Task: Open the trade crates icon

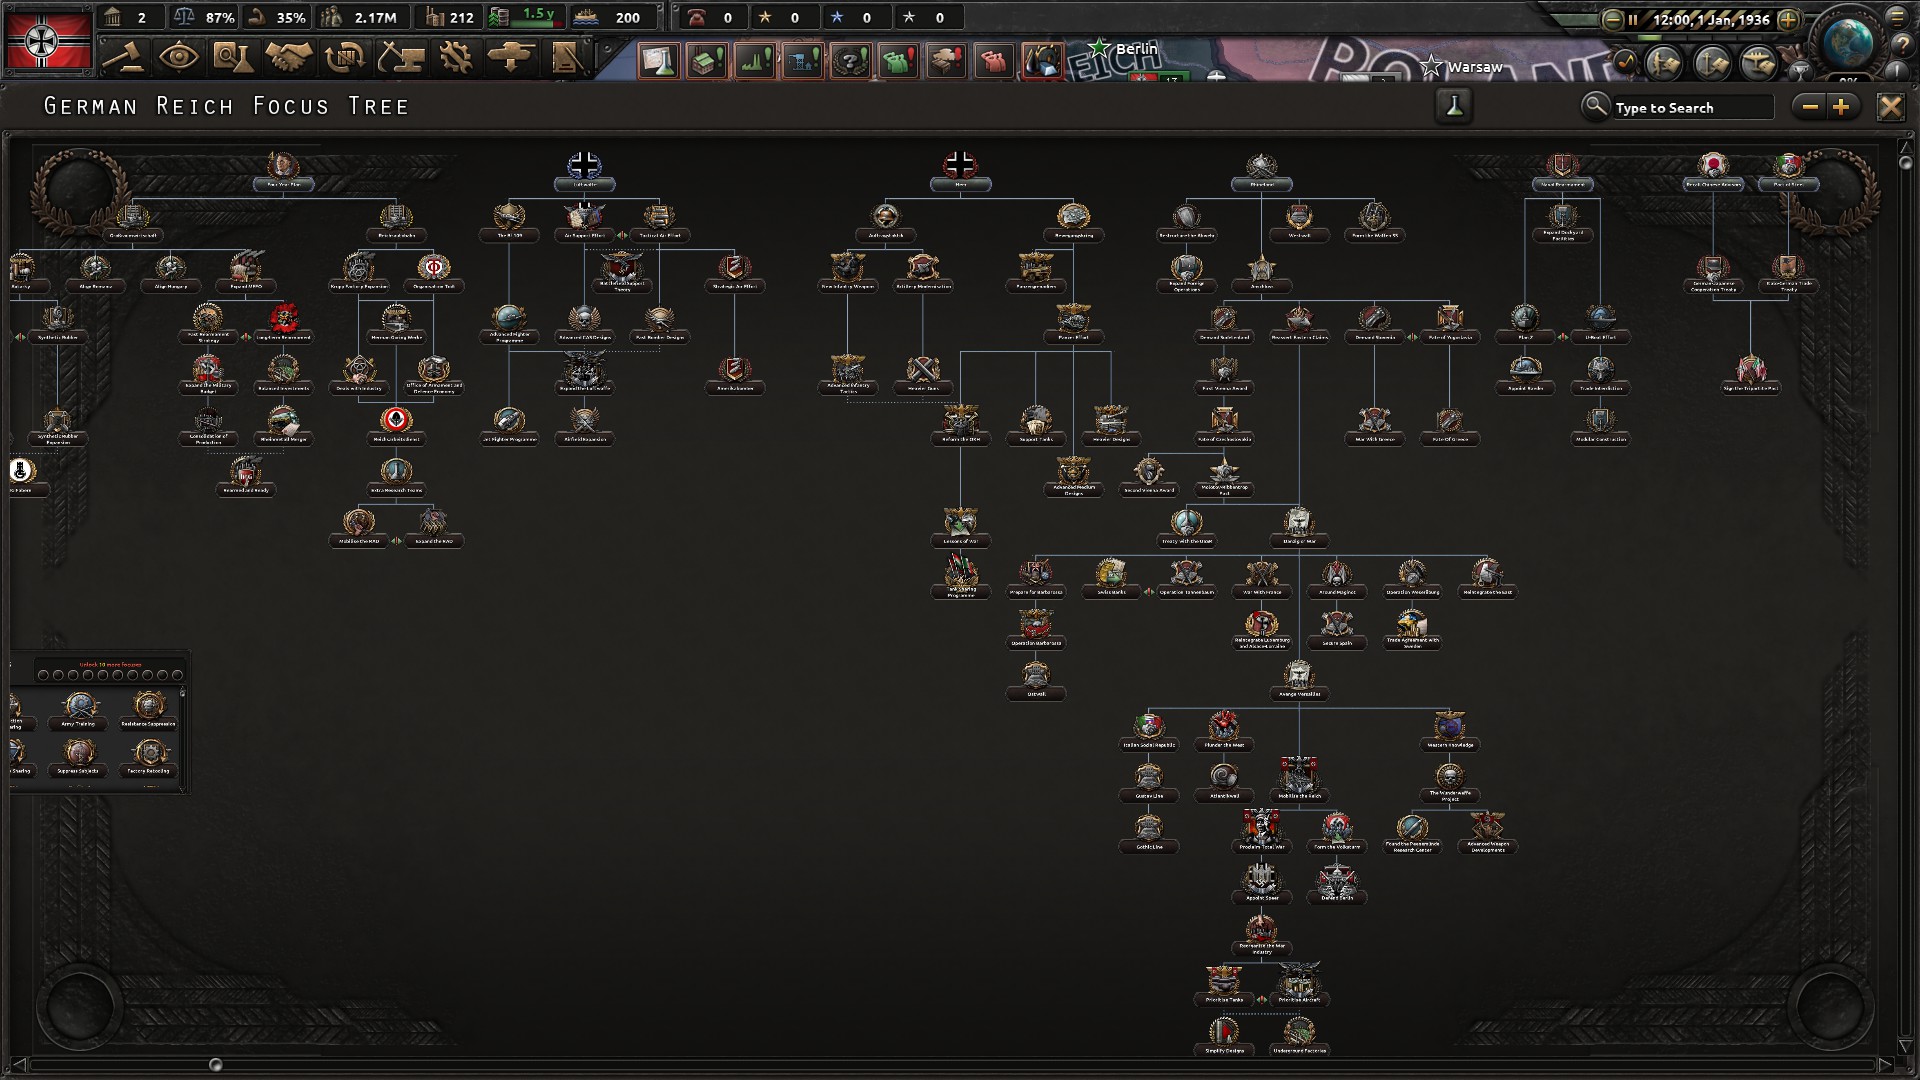Action: [x=345, y=57]
